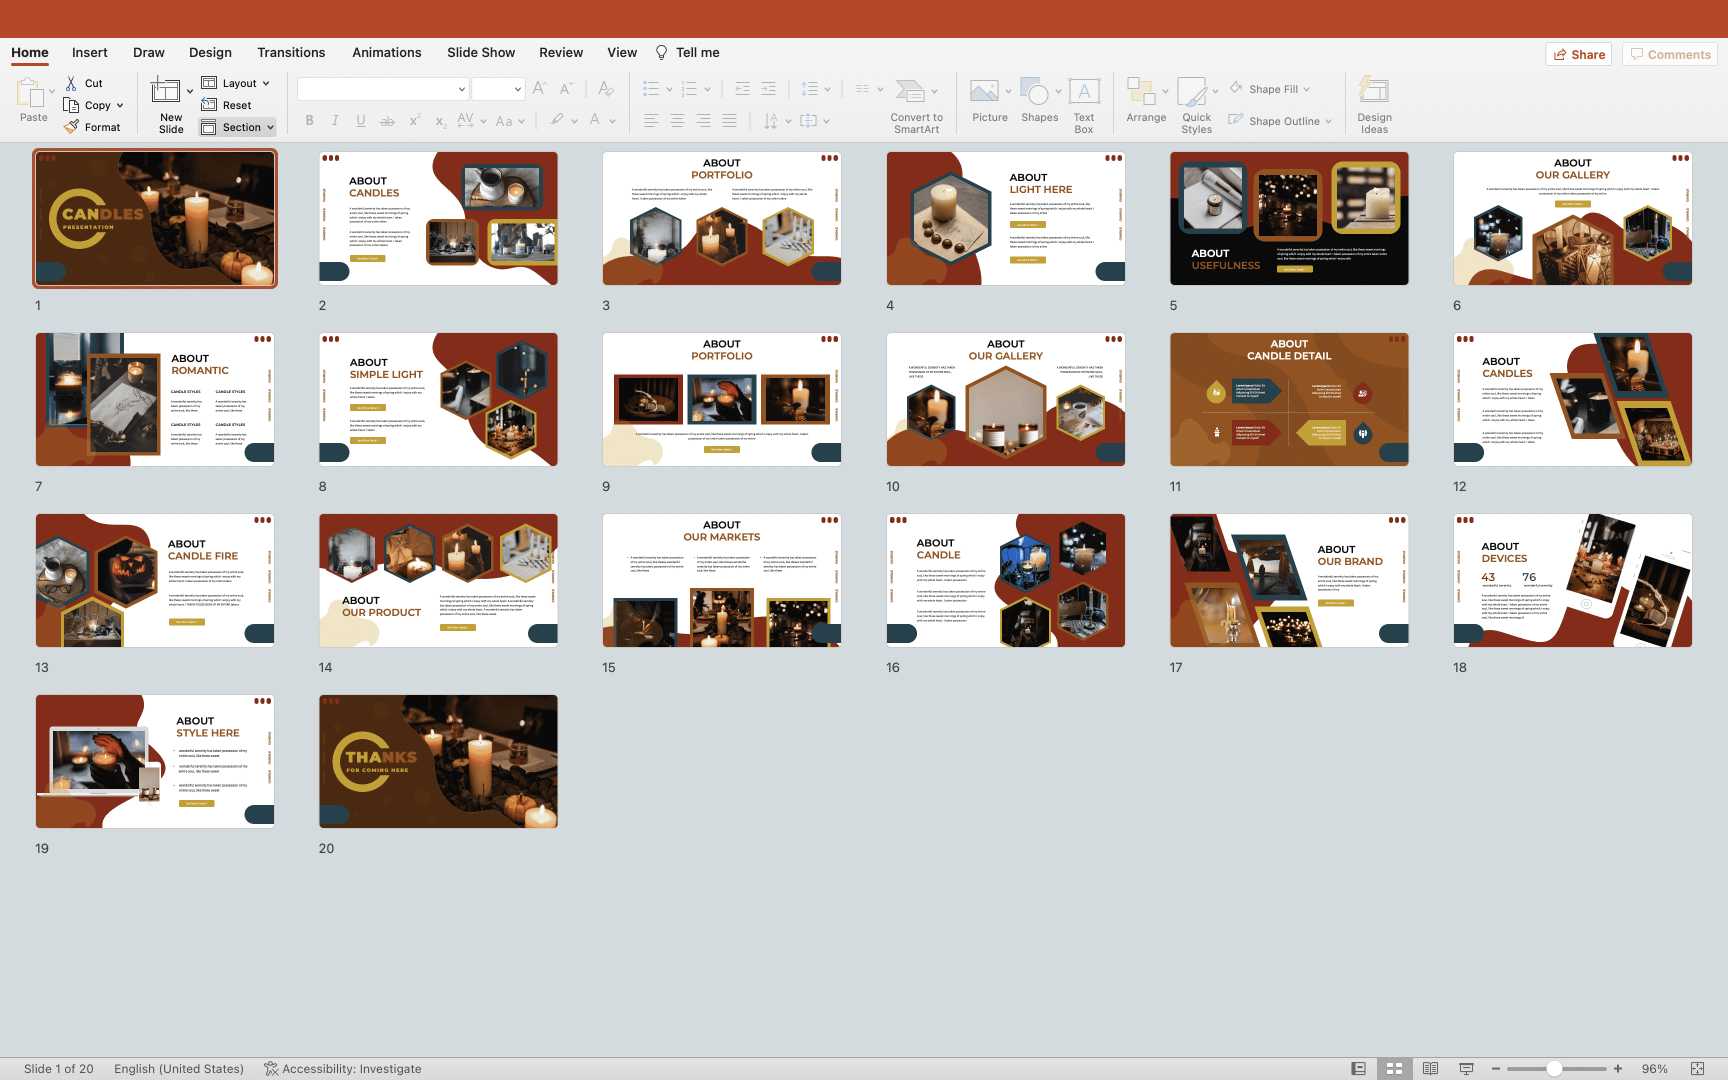Open the Transitions tab
The width and height of the screenshot is (1728, 1080).
point(291,52)
